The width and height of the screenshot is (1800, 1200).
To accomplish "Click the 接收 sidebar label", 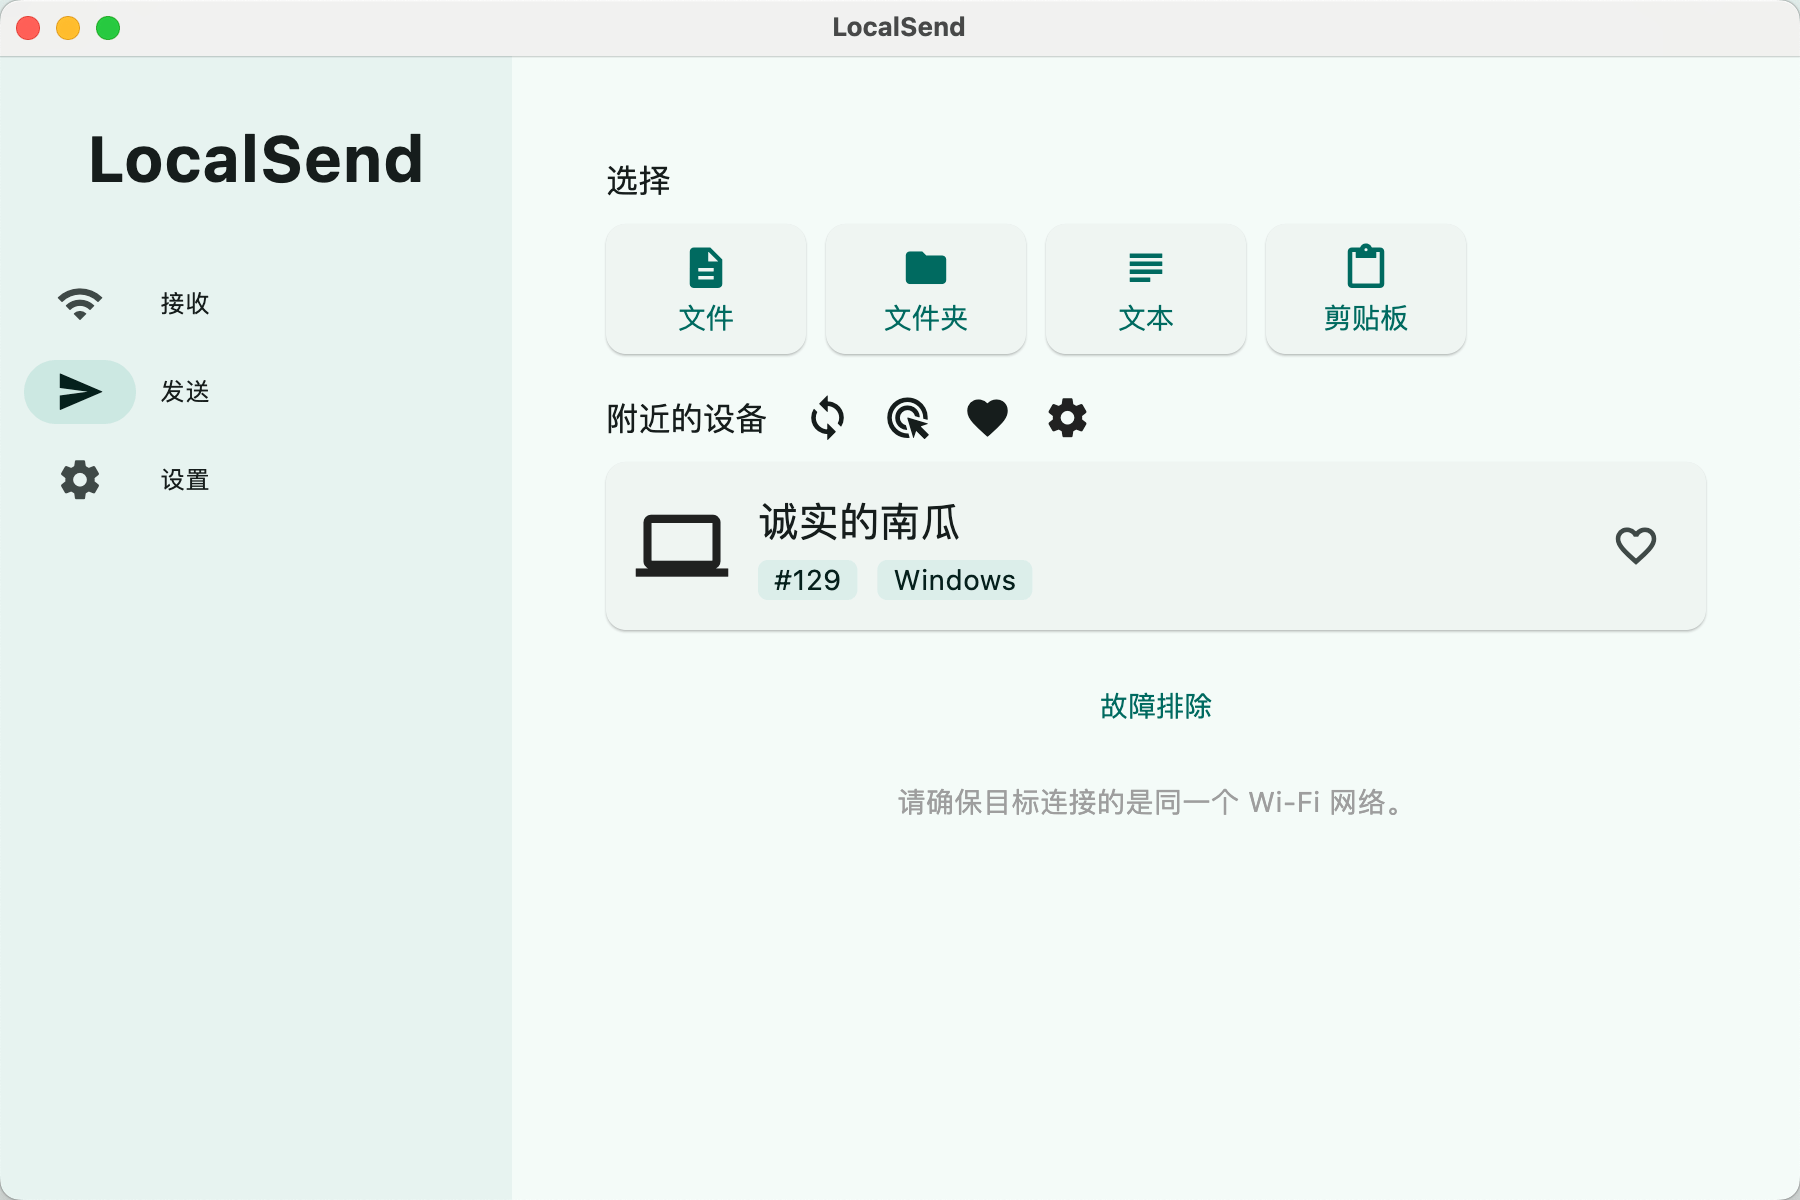I will pos(185,303).
